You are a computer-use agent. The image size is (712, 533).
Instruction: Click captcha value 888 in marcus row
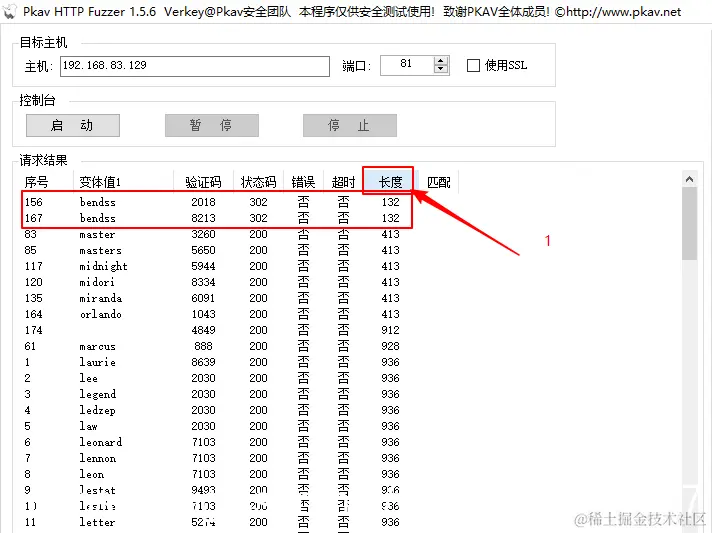[203, 346]
